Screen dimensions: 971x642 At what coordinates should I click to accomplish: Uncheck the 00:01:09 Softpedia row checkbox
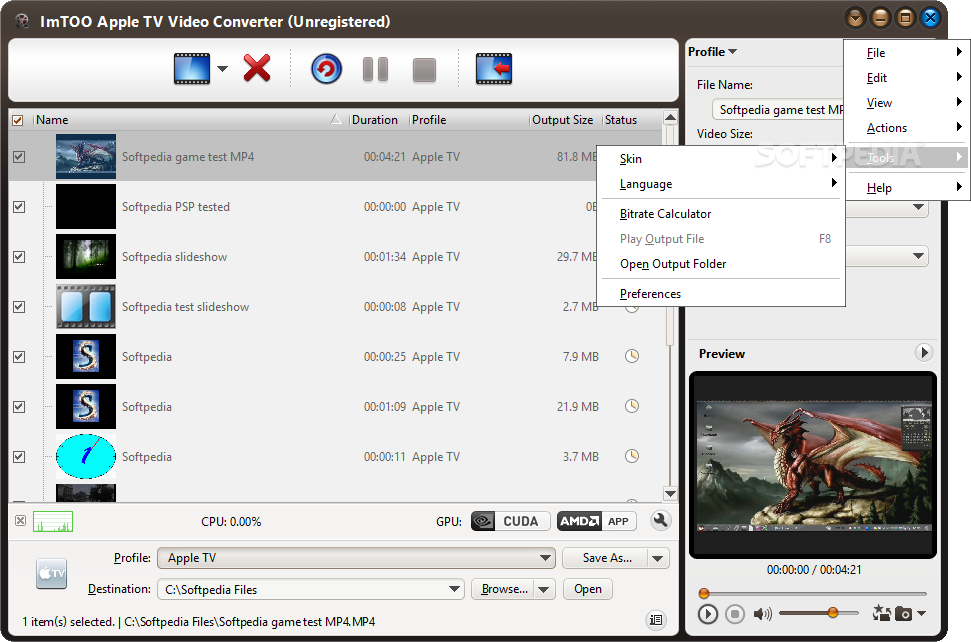19,407
